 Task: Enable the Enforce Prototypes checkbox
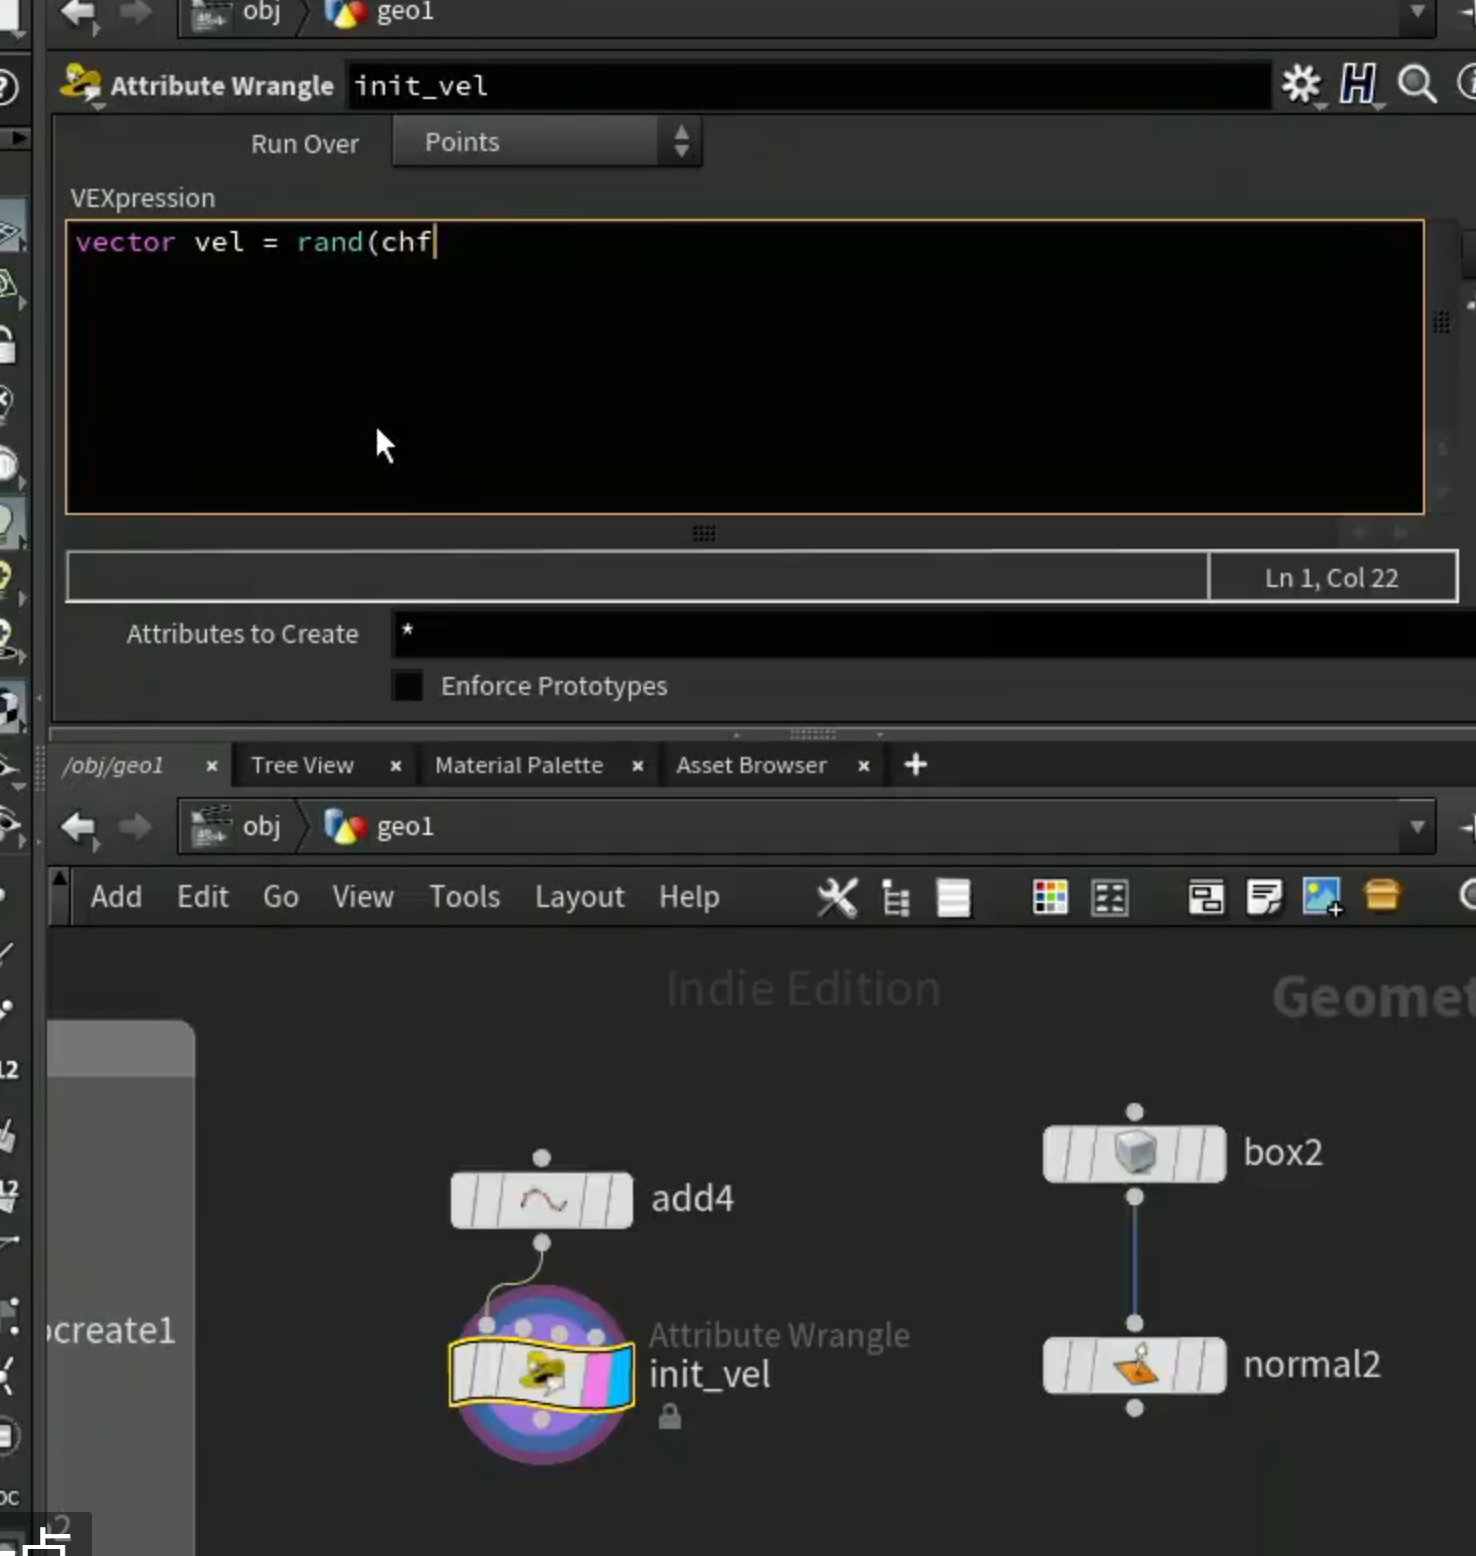[x=407, y=685]
